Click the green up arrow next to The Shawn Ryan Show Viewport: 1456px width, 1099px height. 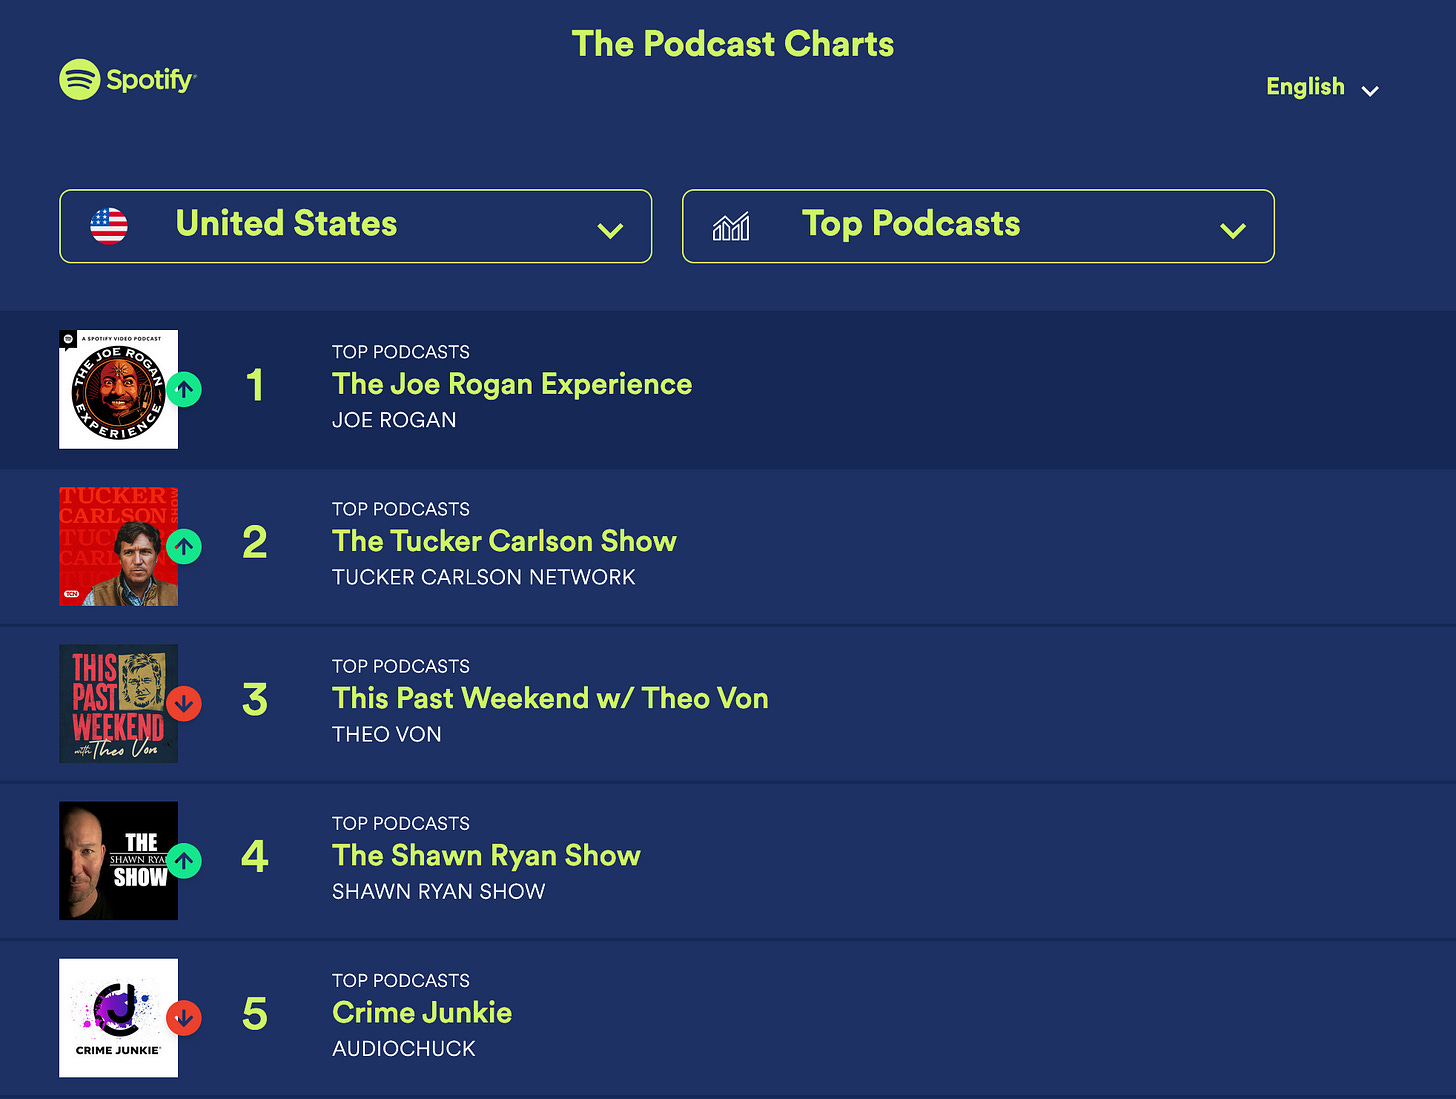[x=184, y=861]
